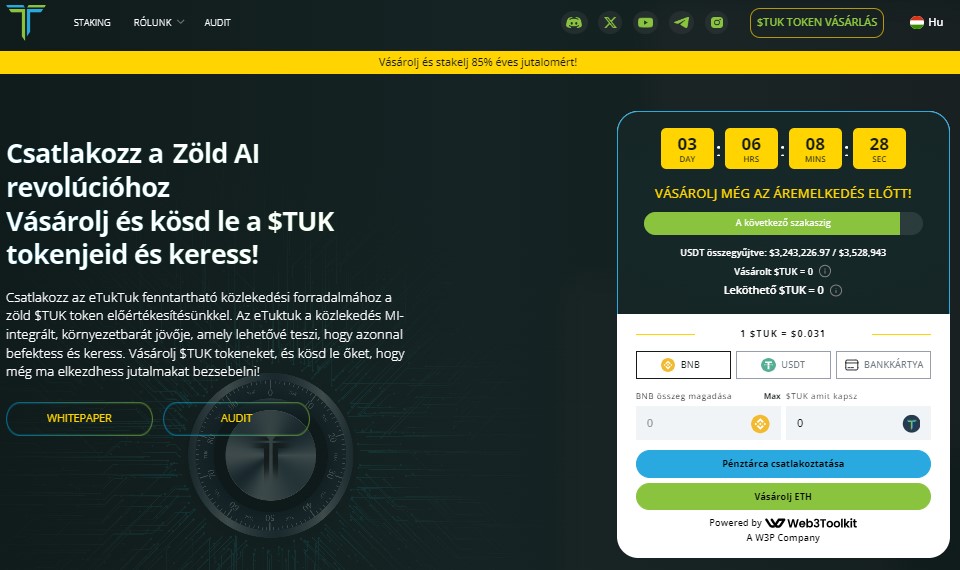Open the X (Twitter) social icon
960x570 pixels.
610,22
